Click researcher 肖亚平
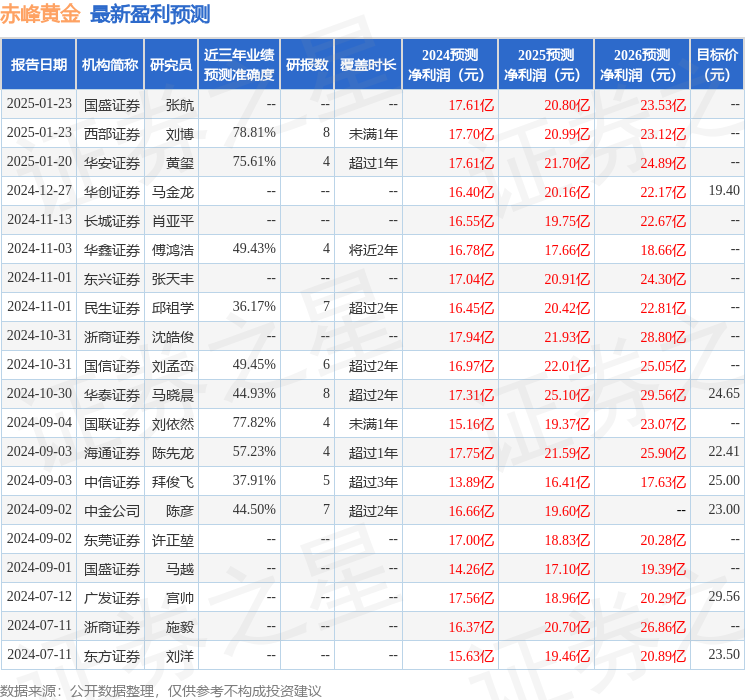 pyautogui.click(x=173, y=221)
